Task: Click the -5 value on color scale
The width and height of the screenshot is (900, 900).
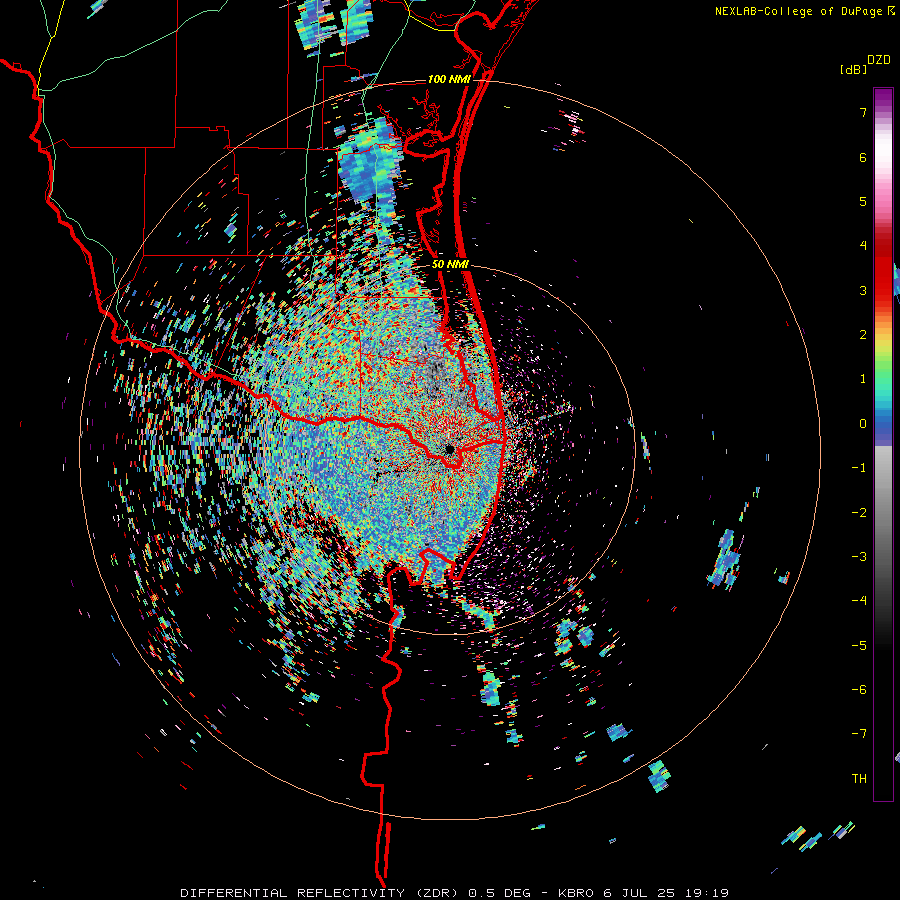Action: pos(859,645)
